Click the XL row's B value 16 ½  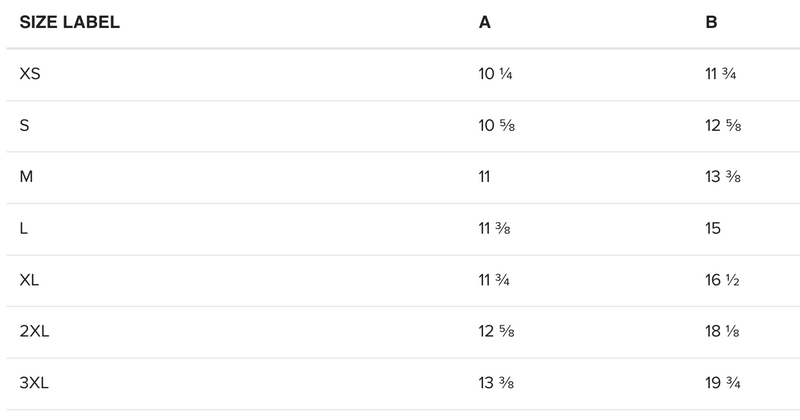click(x=722, y=281)
